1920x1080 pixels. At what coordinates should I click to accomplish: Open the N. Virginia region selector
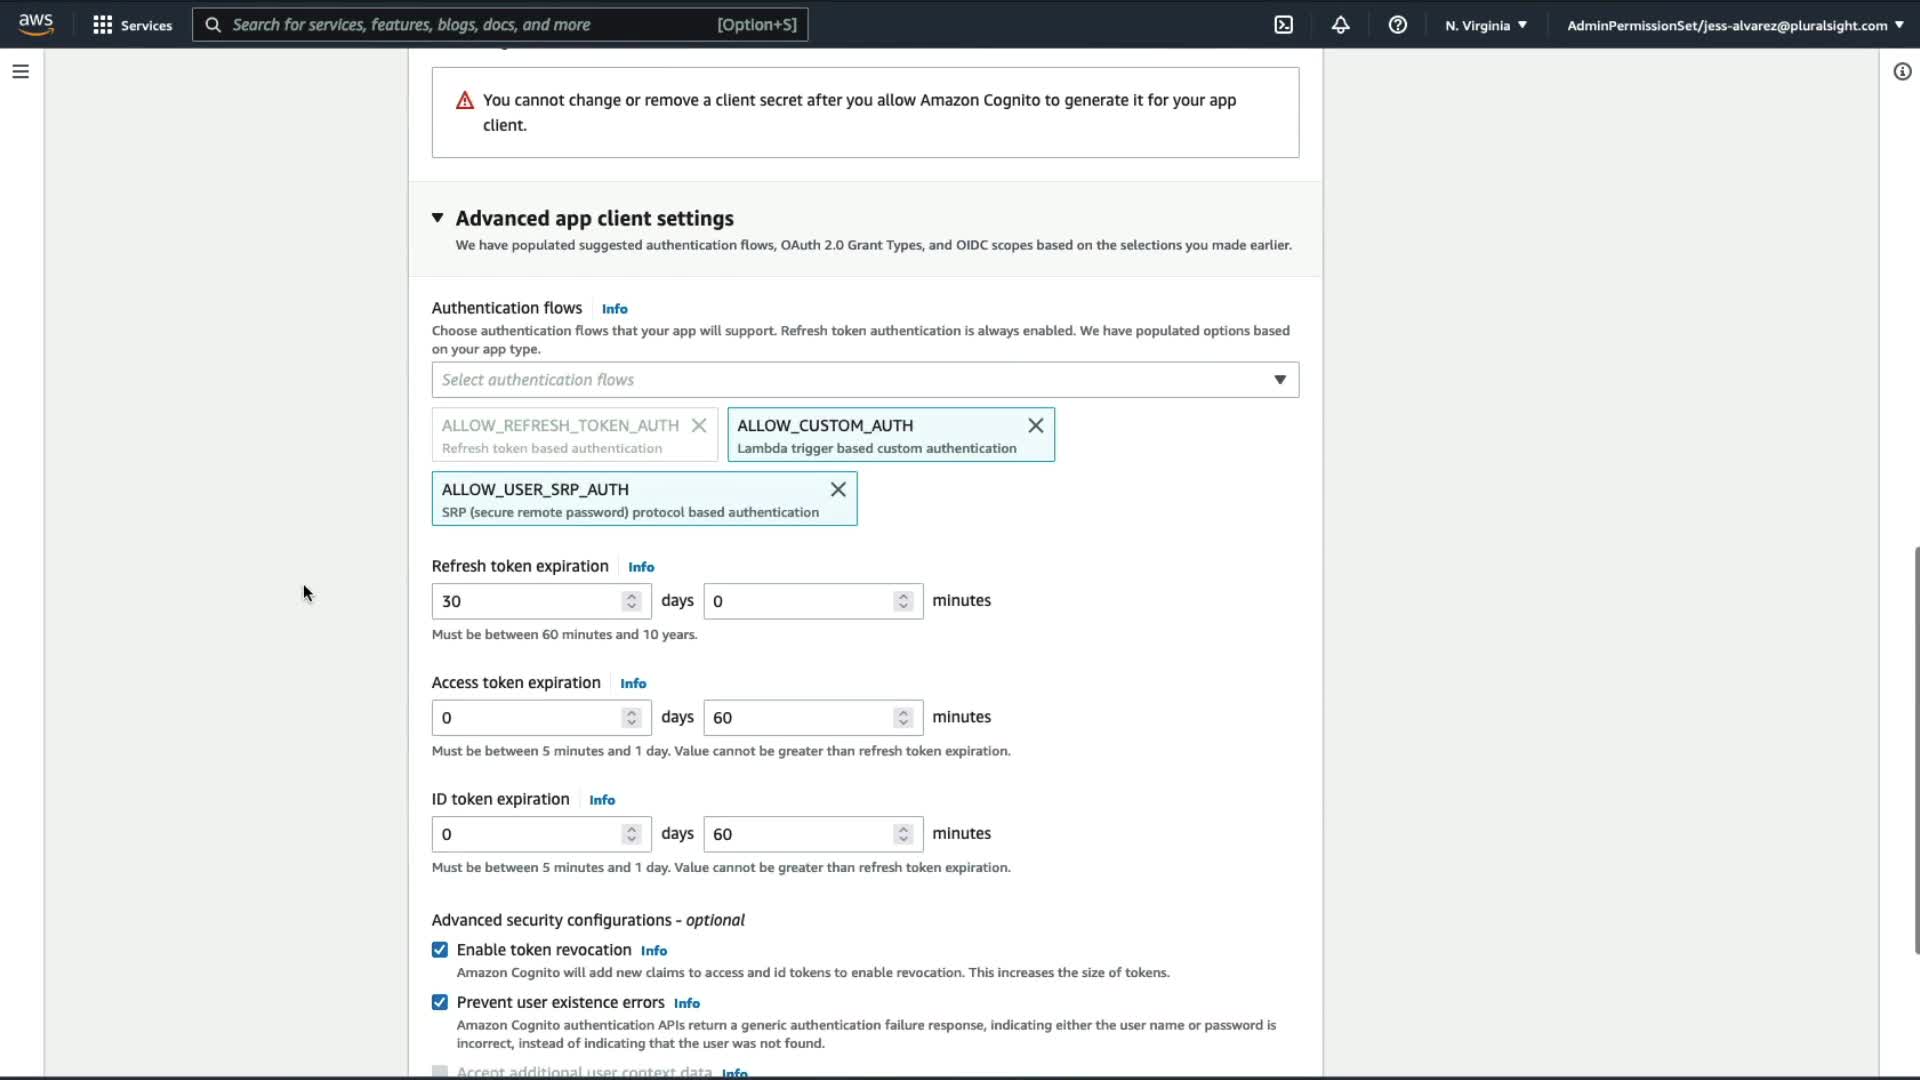1485,25
